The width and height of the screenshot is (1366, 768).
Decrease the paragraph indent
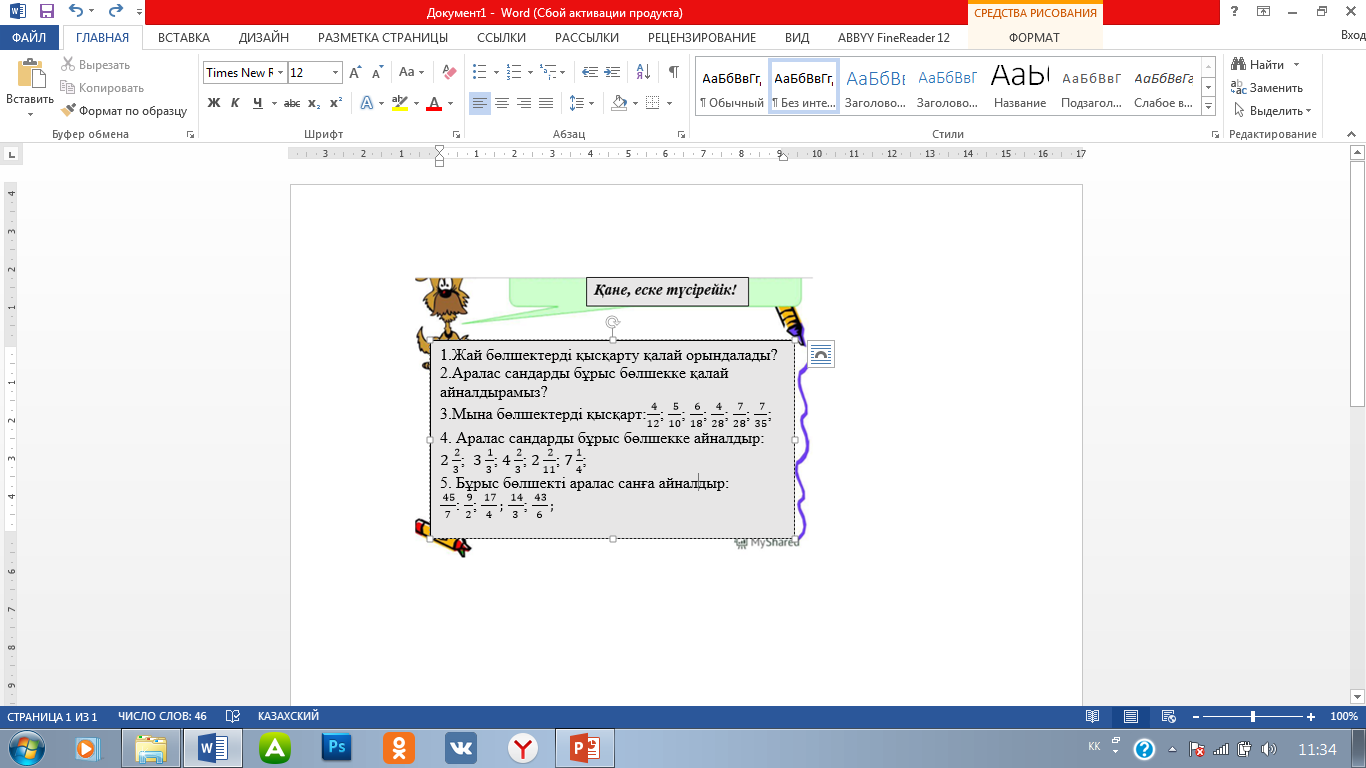pos(590,72)
